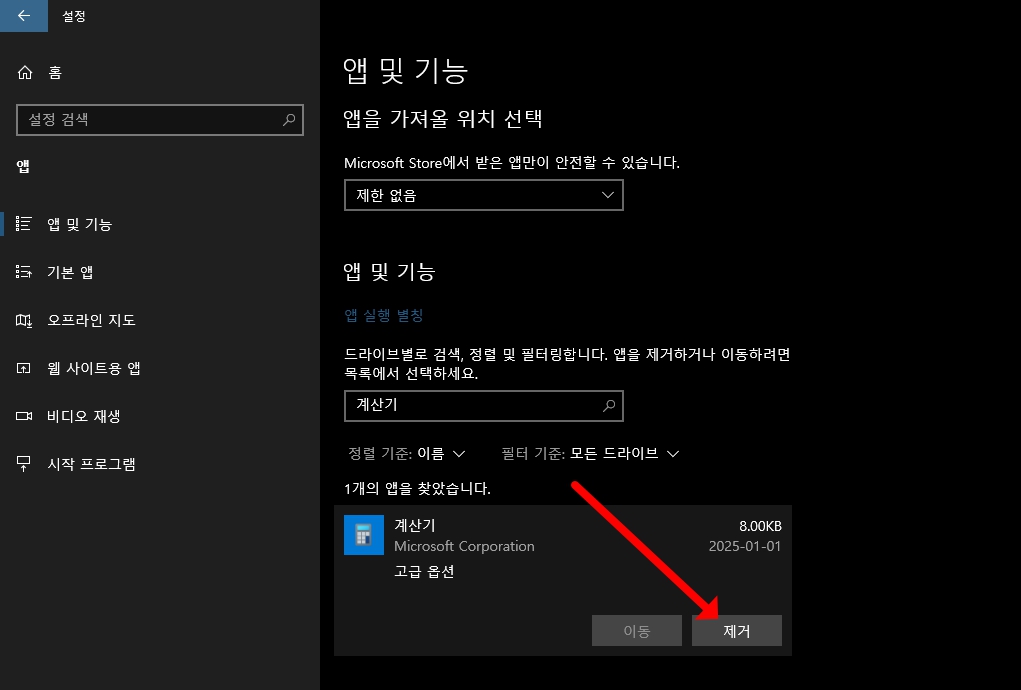The height and width of the screenshot is (690, 1021).
Task: Select the Calculator app tile icon
Action: click(x=363, y=535)
